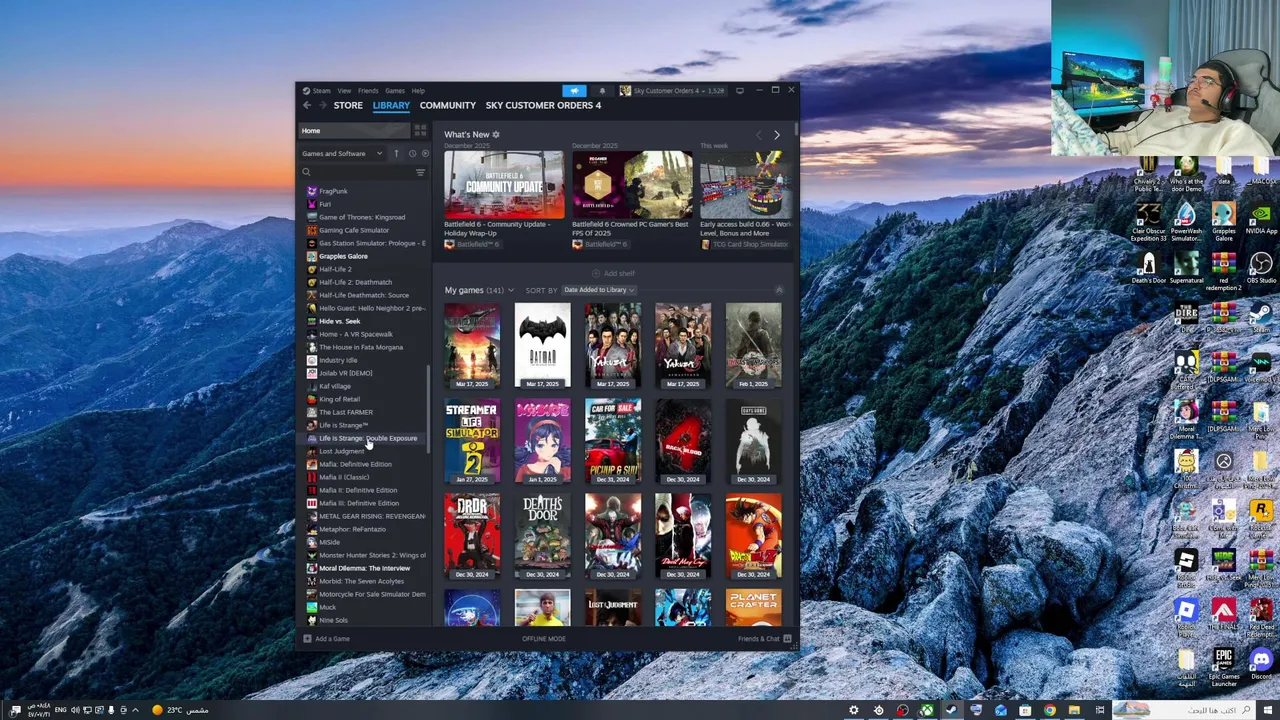Open the Steam menu
This screenshot has width=1280, height=720.
coord(317,91)
